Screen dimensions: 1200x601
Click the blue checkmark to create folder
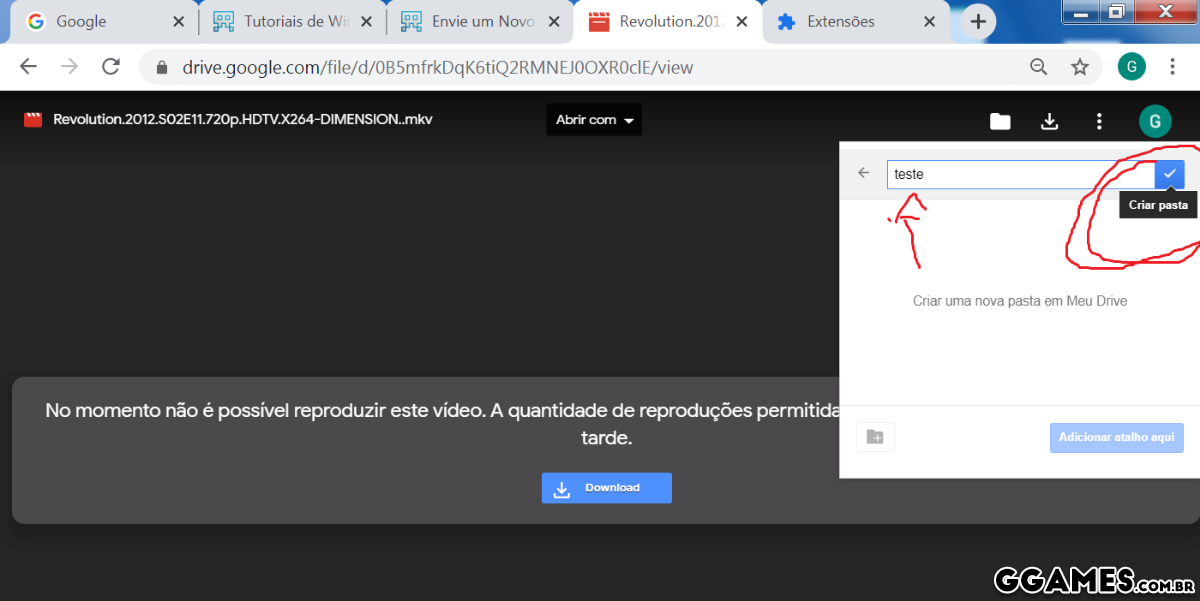[1169, 174]
